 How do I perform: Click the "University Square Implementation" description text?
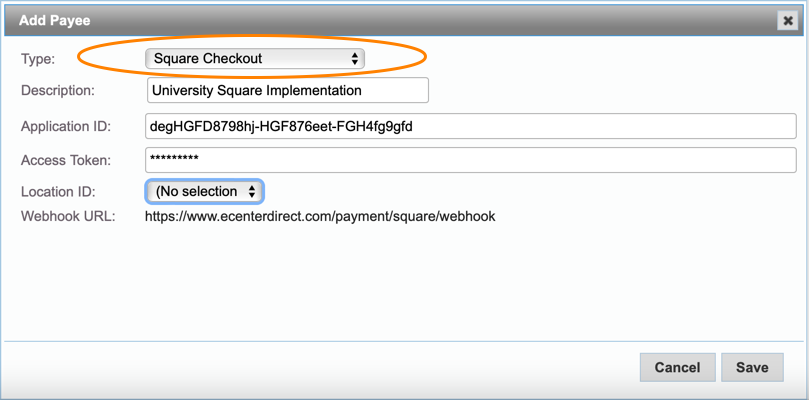[256, 91]
